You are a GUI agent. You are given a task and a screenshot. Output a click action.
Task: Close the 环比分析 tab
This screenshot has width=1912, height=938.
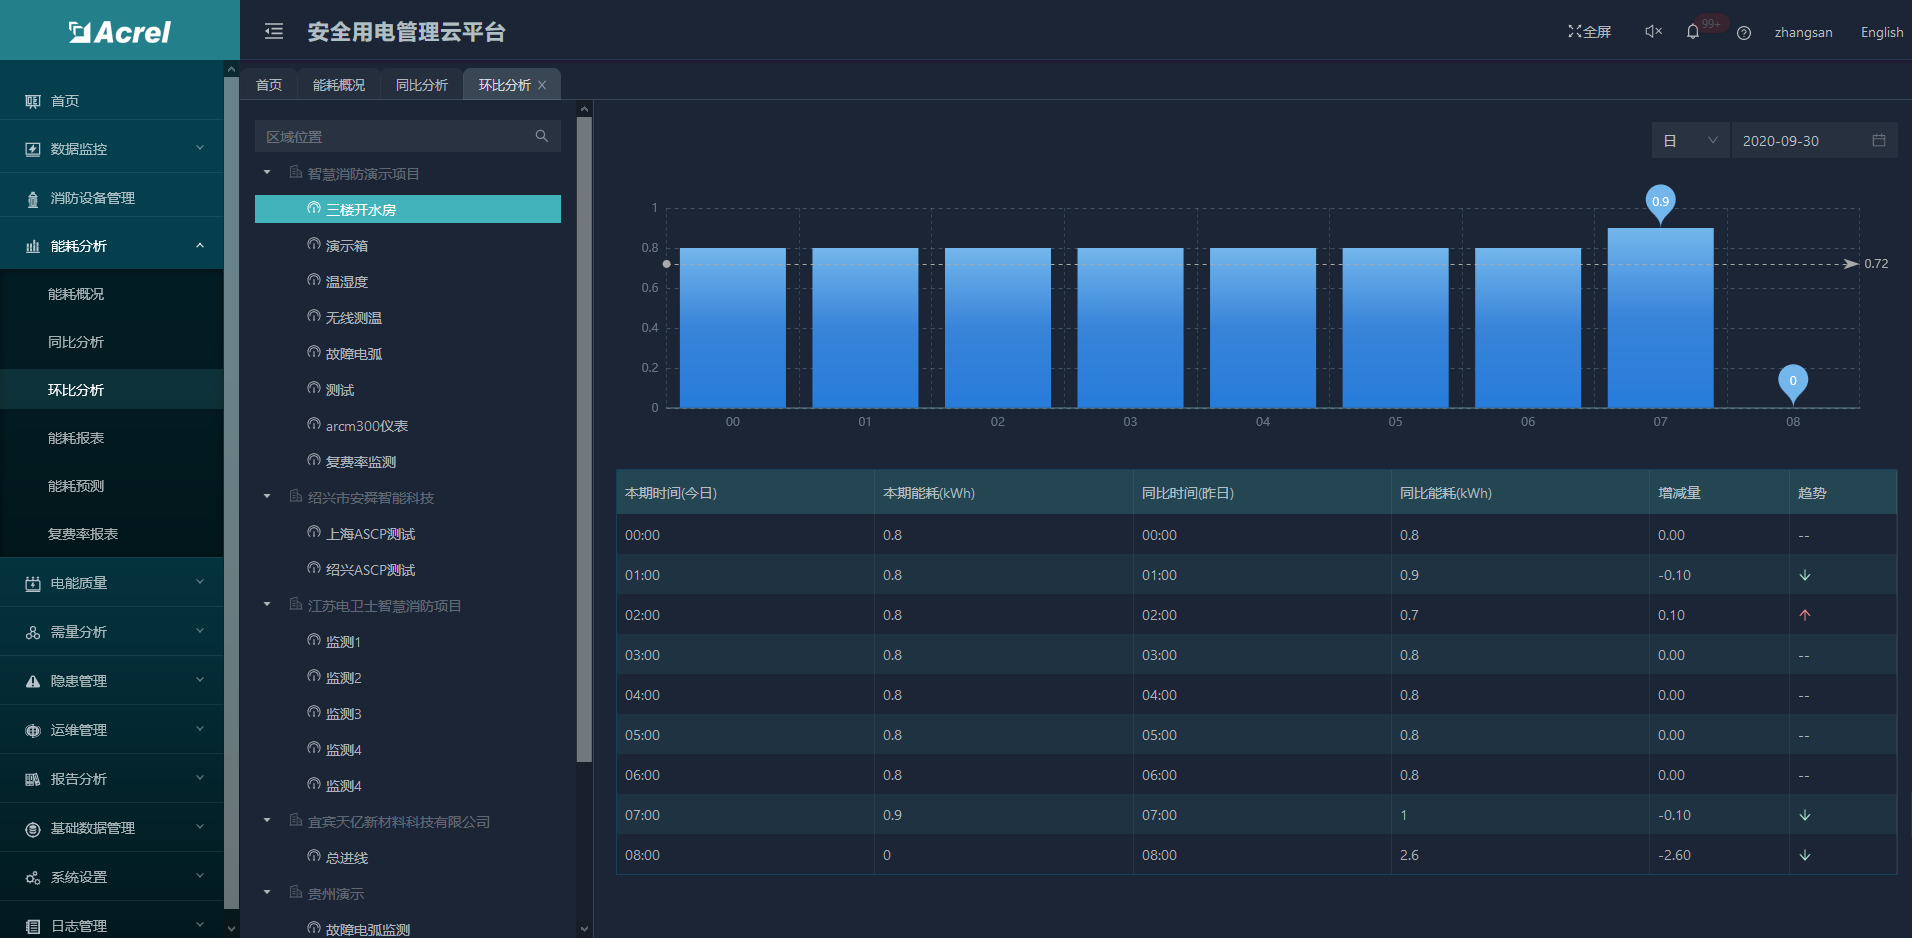(542, 85)
